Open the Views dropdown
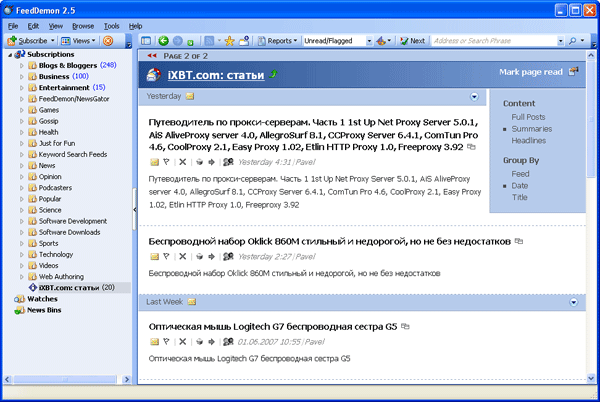Viewport: 600px width, 402px height. click(78, 41)
